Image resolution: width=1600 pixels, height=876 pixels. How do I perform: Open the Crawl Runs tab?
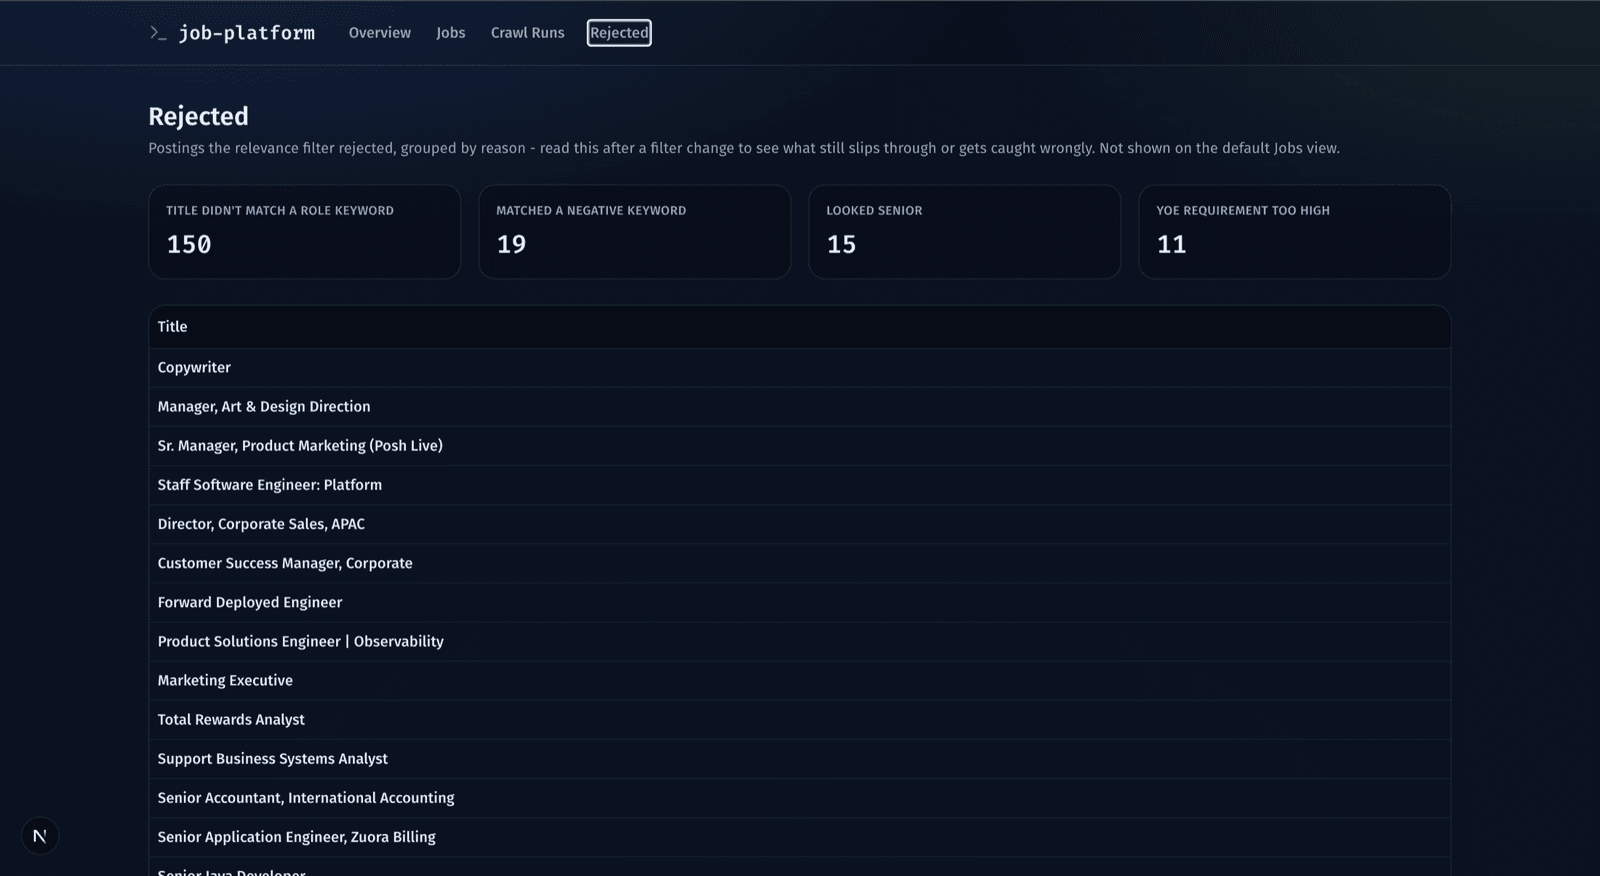click(x=527, y=33)
